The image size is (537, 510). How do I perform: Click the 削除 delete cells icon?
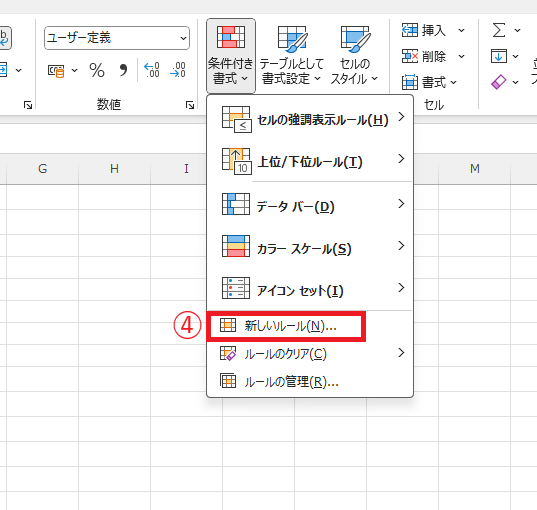[x=410, y=56]
